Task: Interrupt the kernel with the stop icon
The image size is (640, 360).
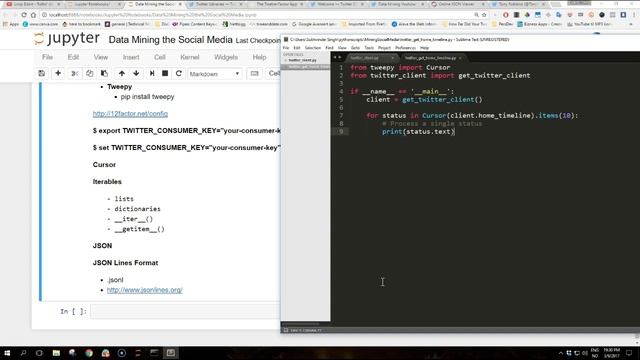Action: click(165, 73)
